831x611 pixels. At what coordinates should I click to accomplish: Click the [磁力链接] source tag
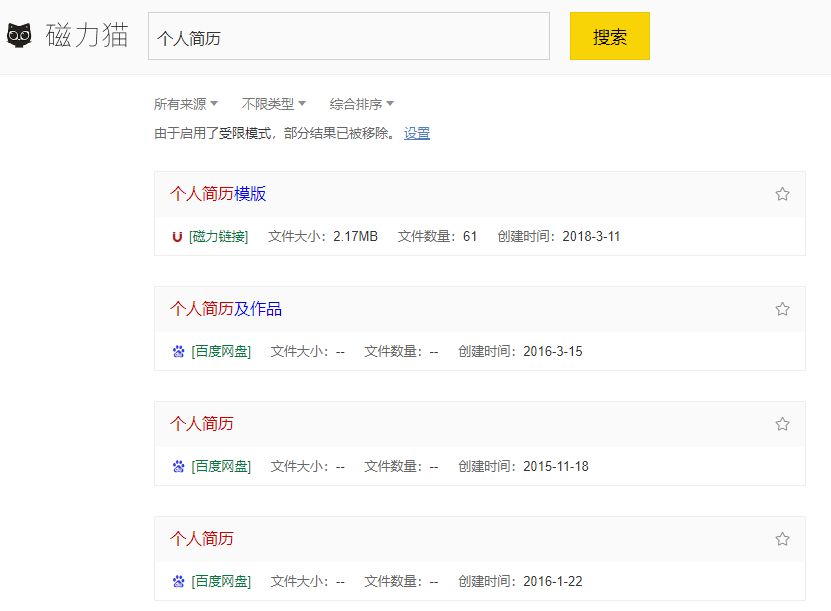coord(219,237)
